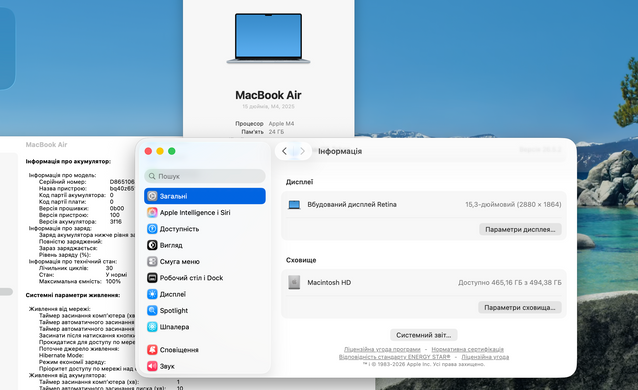638x390 pixels.
Task: Open the Ліцензійна угода link beside ENERGY STAR
Action: [485, 357]
